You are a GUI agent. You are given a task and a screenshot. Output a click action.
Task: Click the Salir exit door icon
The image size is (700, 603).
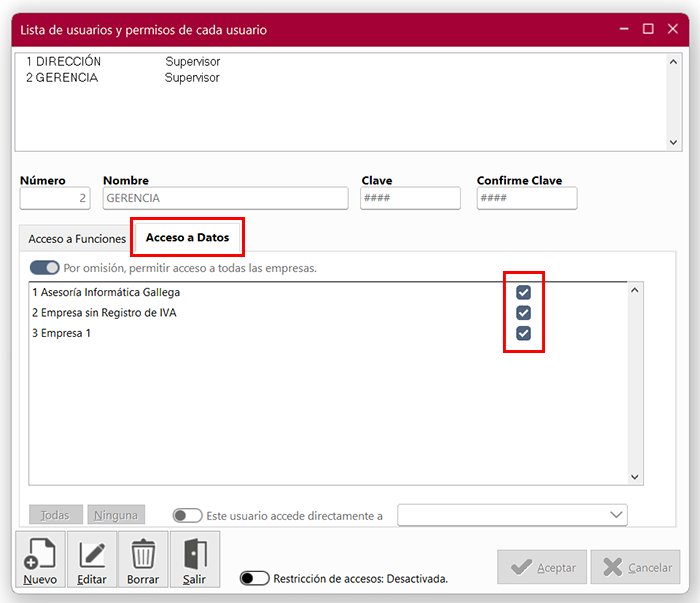point(194,554)
